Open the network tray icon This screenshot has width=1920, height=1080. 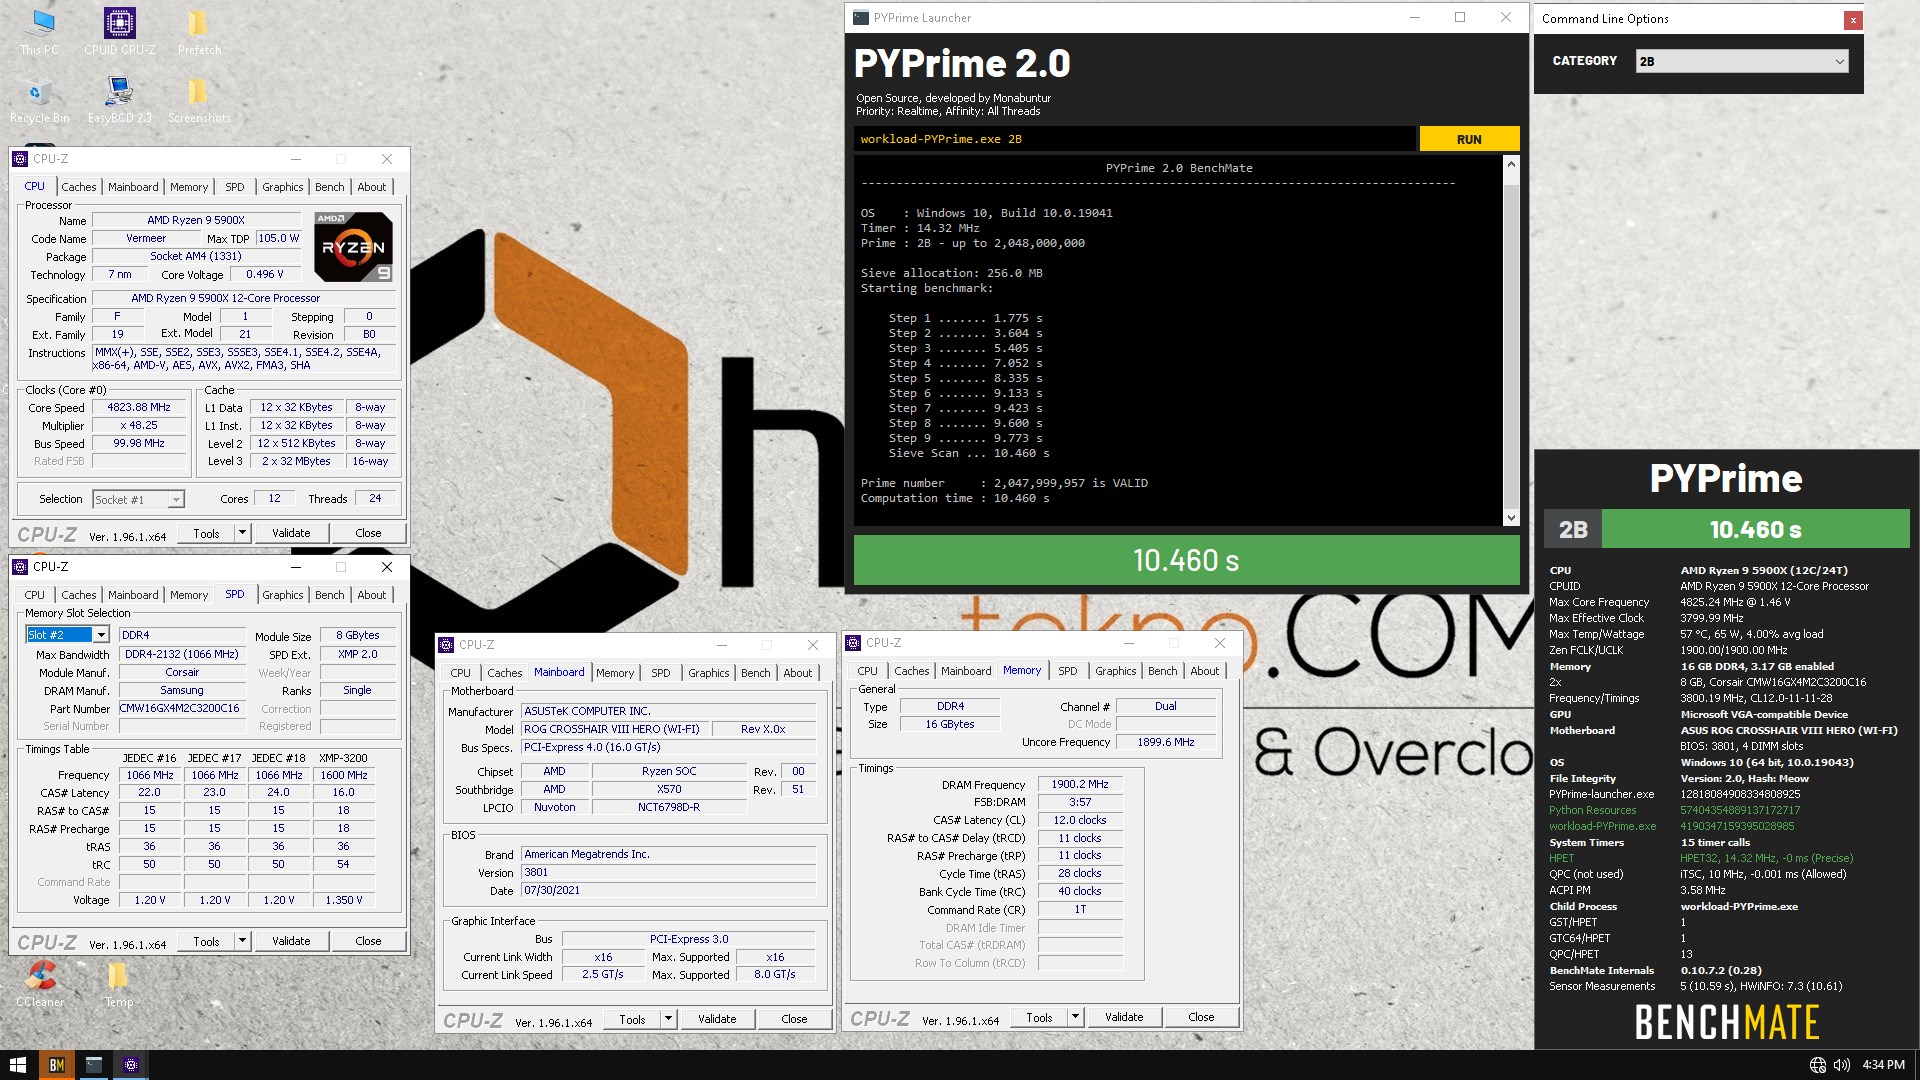(x=1817, y=1065)
